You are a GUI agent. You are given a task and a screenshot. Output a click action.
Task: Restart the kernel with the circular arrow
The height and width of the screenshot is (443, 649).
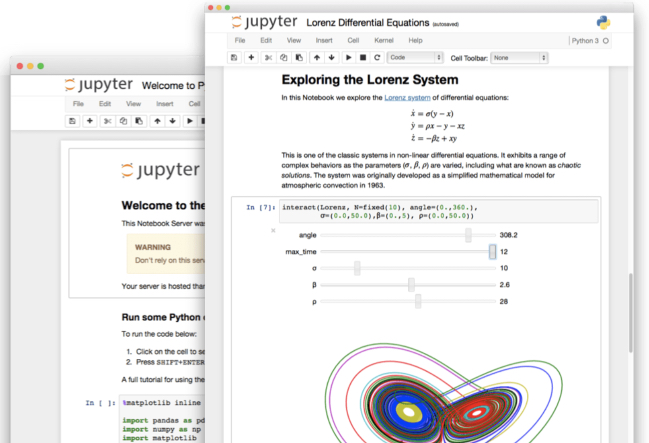click(x=377, y=58)
